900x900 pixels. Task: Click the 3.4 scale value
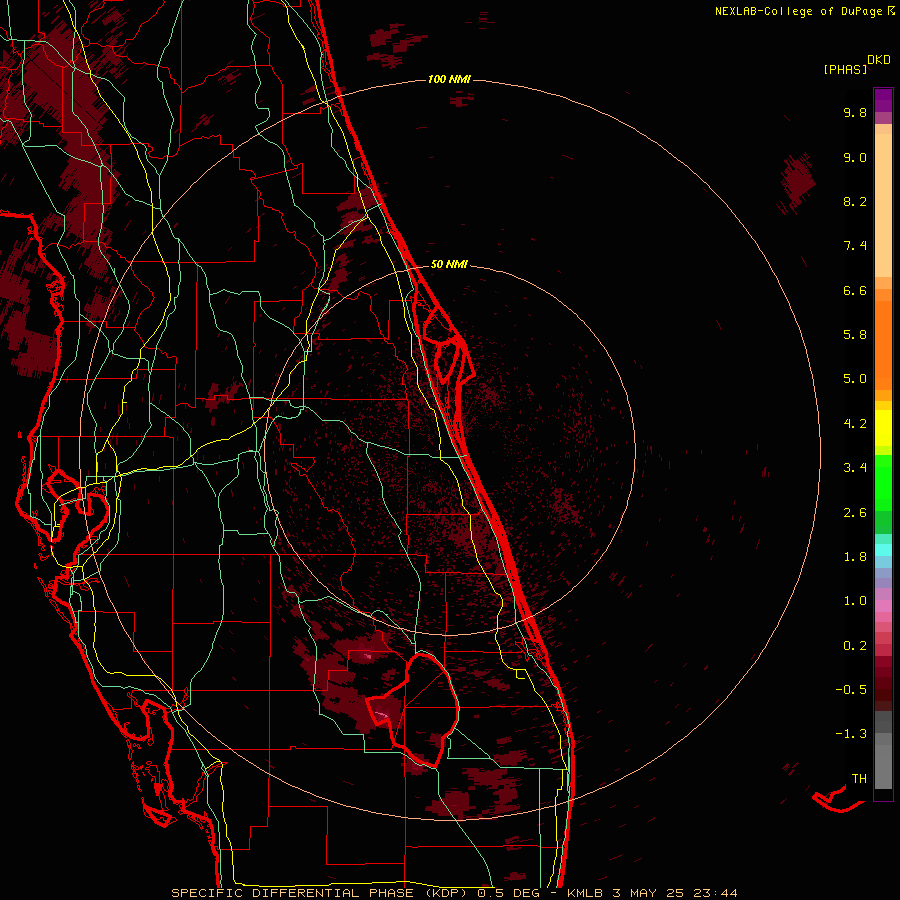[x=855, y=468]
